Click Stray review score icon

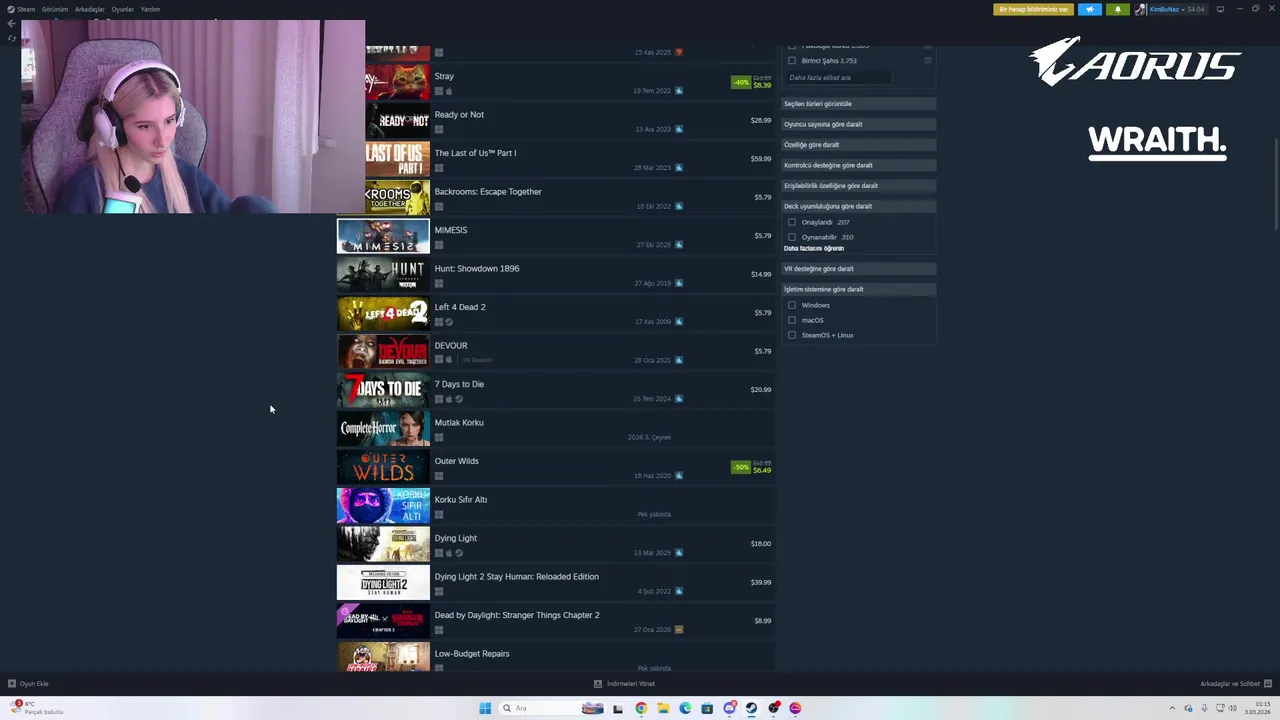click(679, 91)
